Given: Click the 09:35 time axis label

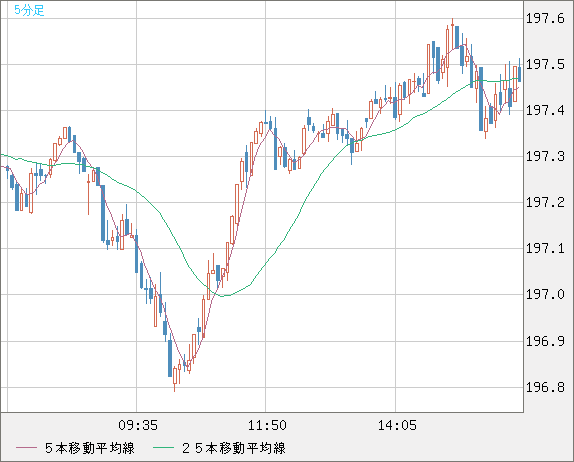Looking at the screenshot, I should click(x=138, y=425).
